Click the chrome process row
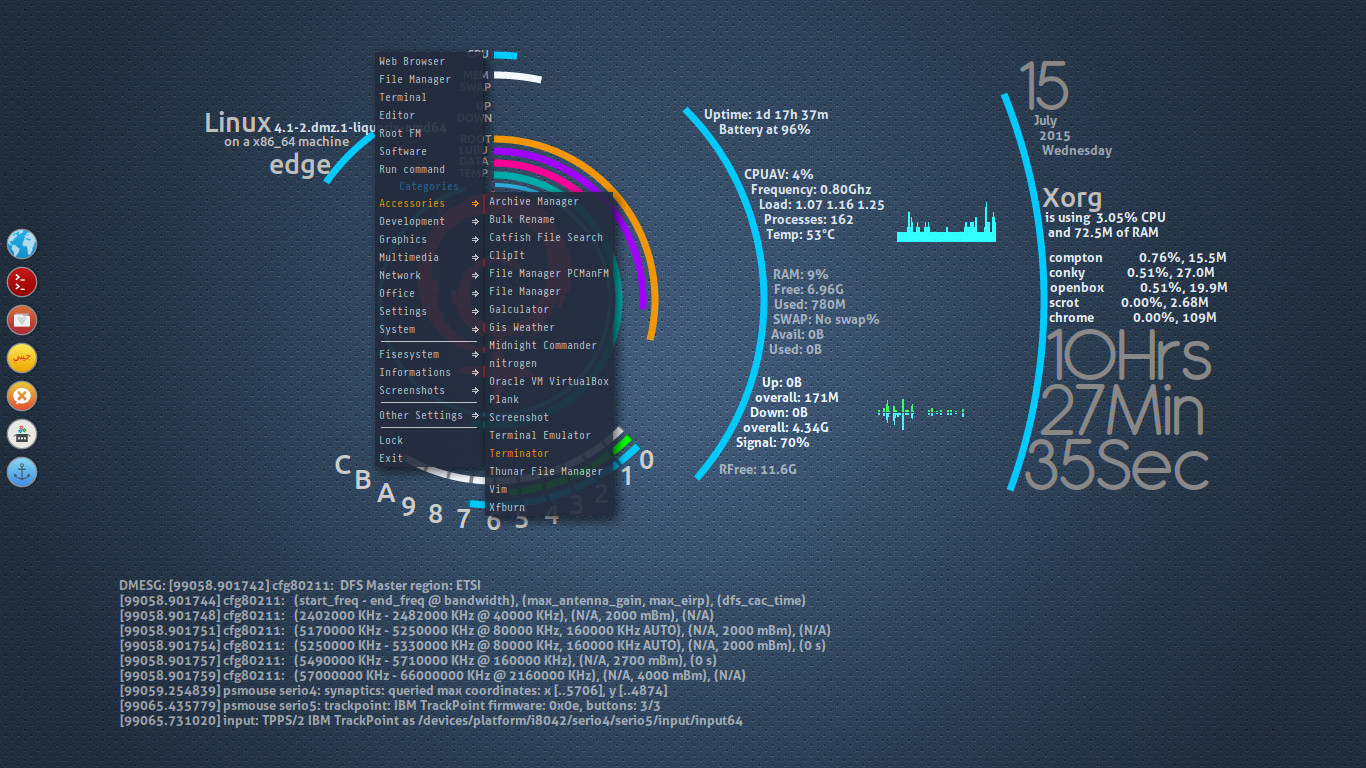The image size is (1366, 768). [x=1133, y=318]
